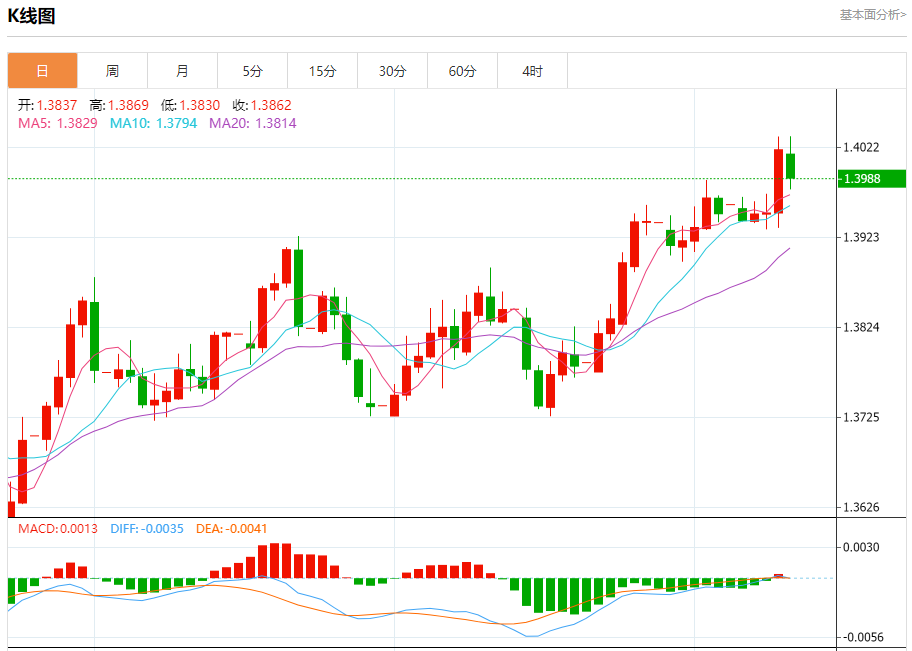
Task: Click the DIFF indicator value label
Action: (146, 528)
